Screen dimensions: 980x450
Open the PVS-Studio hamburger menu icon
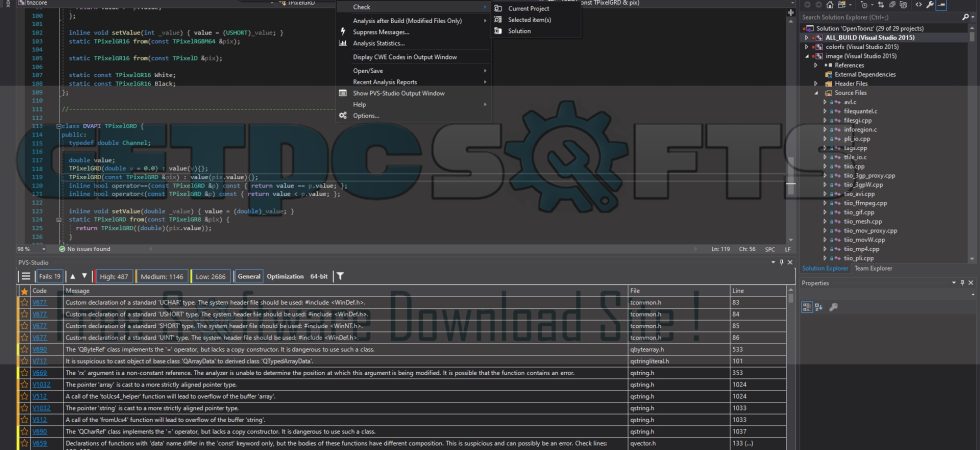tap(26, 276)
